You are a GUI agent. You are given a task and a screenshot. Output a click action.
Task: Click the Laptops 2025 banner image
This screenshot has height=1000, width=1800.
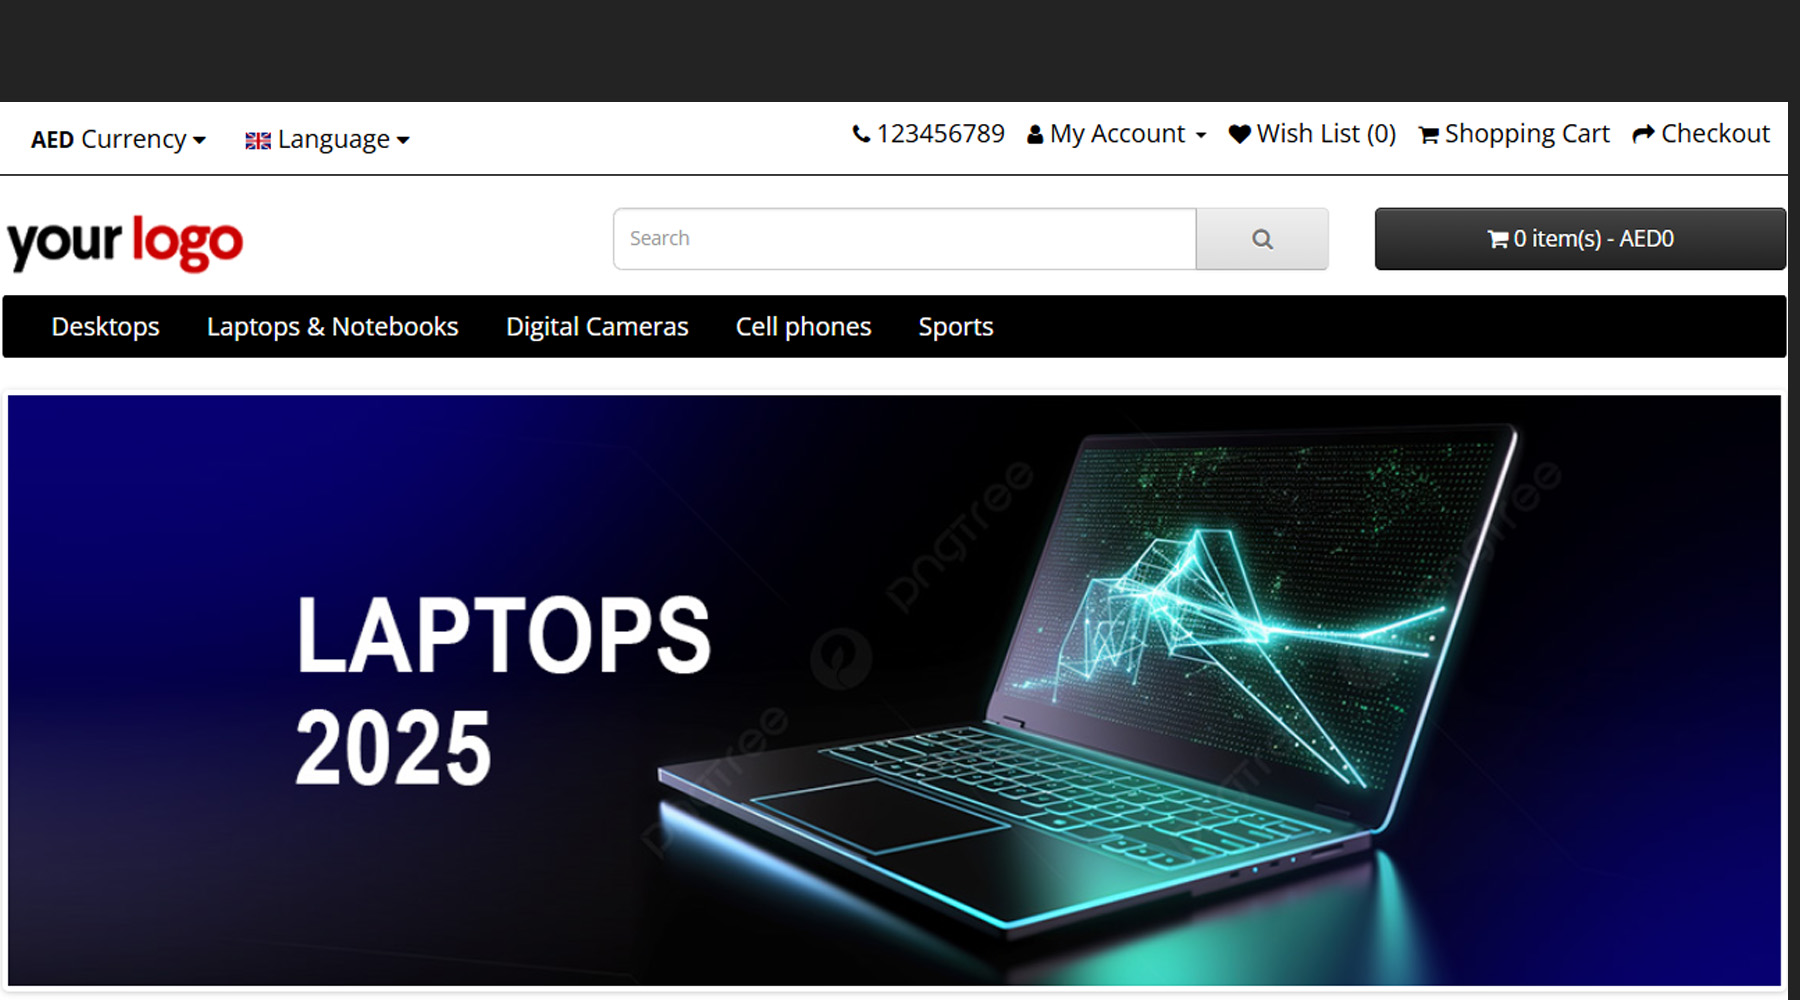point(894,690)
